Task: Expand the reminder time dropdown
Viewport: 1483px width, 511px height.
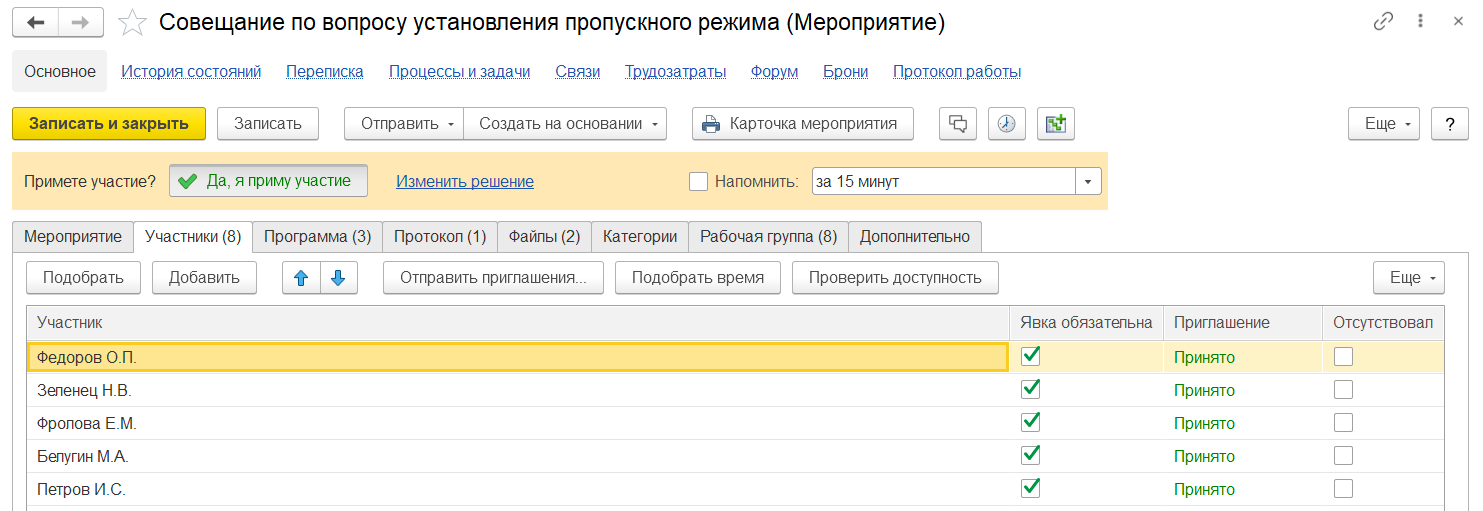Action: [x=1087, y=181]
